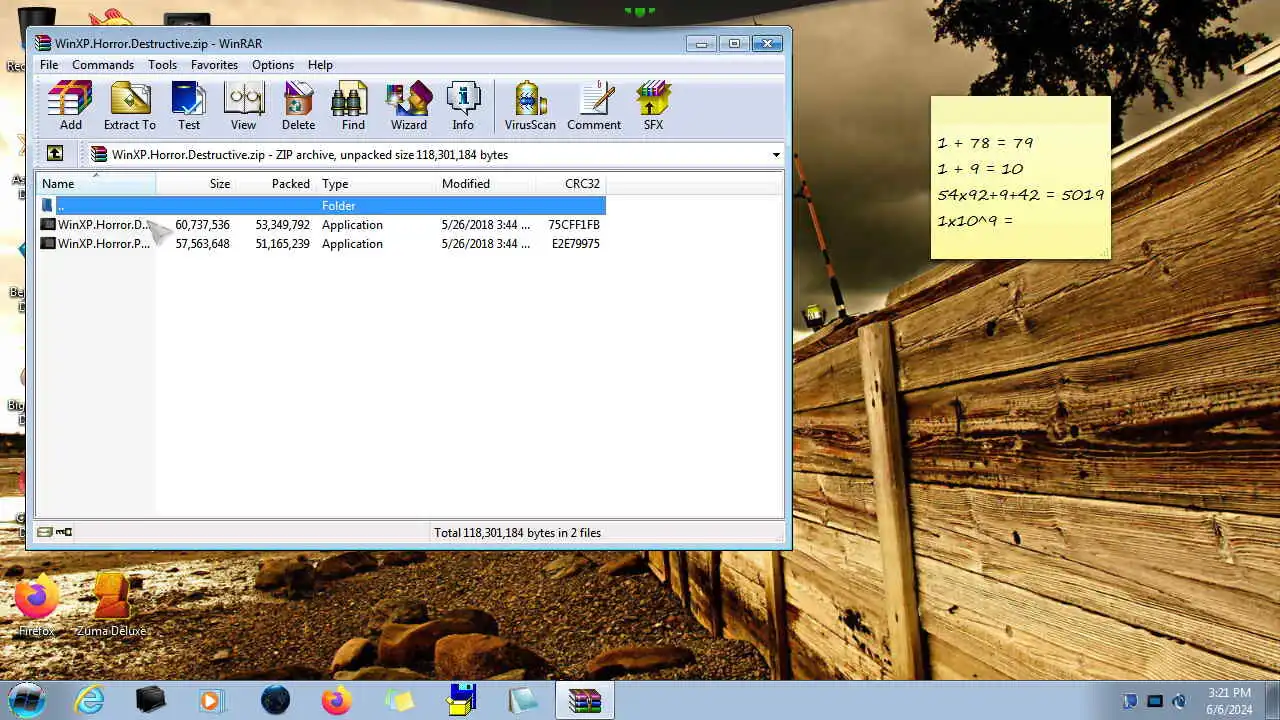This screenshot has height=720, width=1280.
Task: Click the Zuma Deluxe desktop shortcut
Action: [x=111, y=606]
